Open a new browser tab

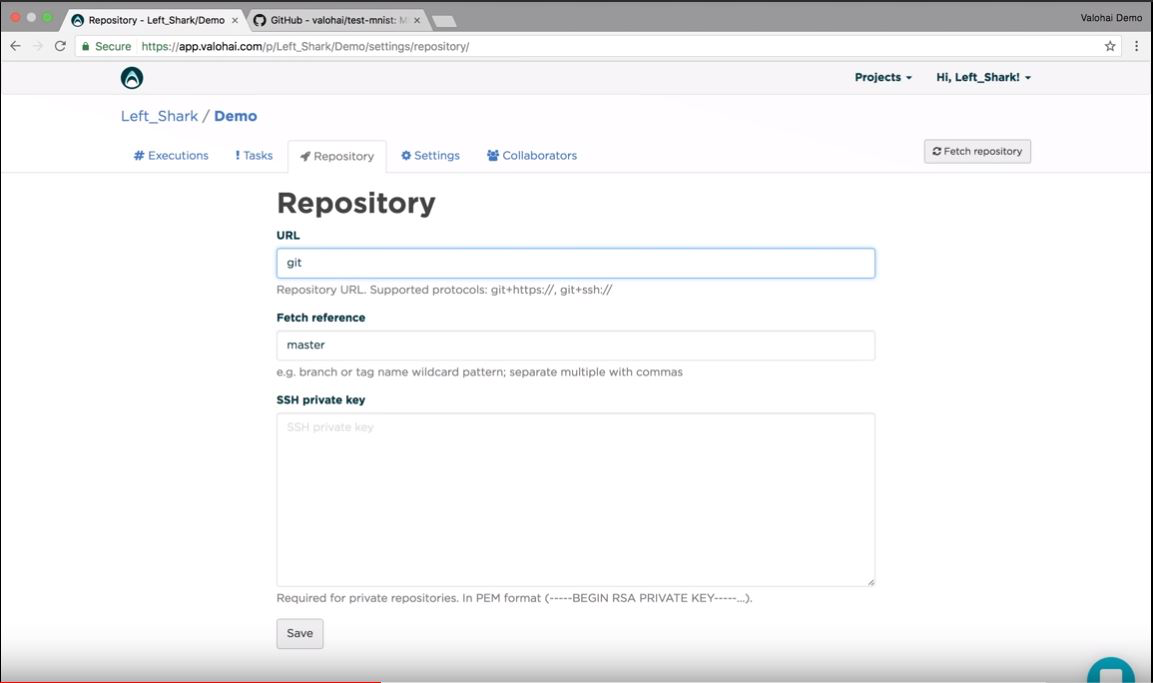pyautogui.click(x=444, y=21)
